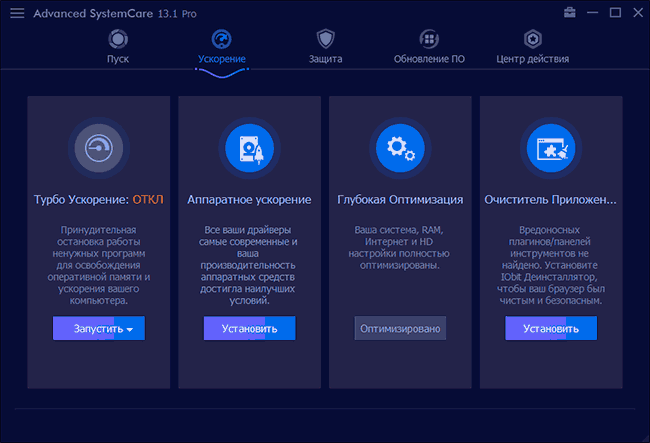Switch to the Пуск tab
Image resolution: width=650 pixels, height=443 pixels.
point(118,59)
